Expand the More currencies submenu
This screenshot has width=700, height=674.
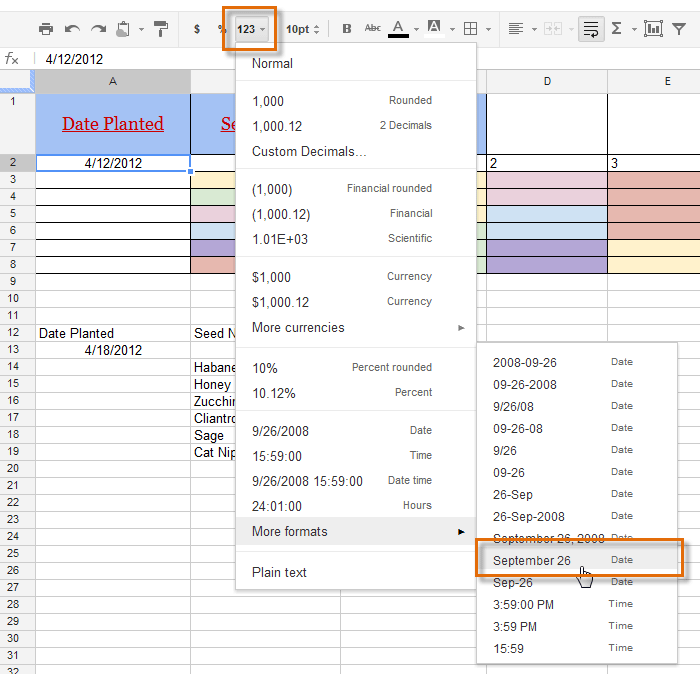coord(356,328)
